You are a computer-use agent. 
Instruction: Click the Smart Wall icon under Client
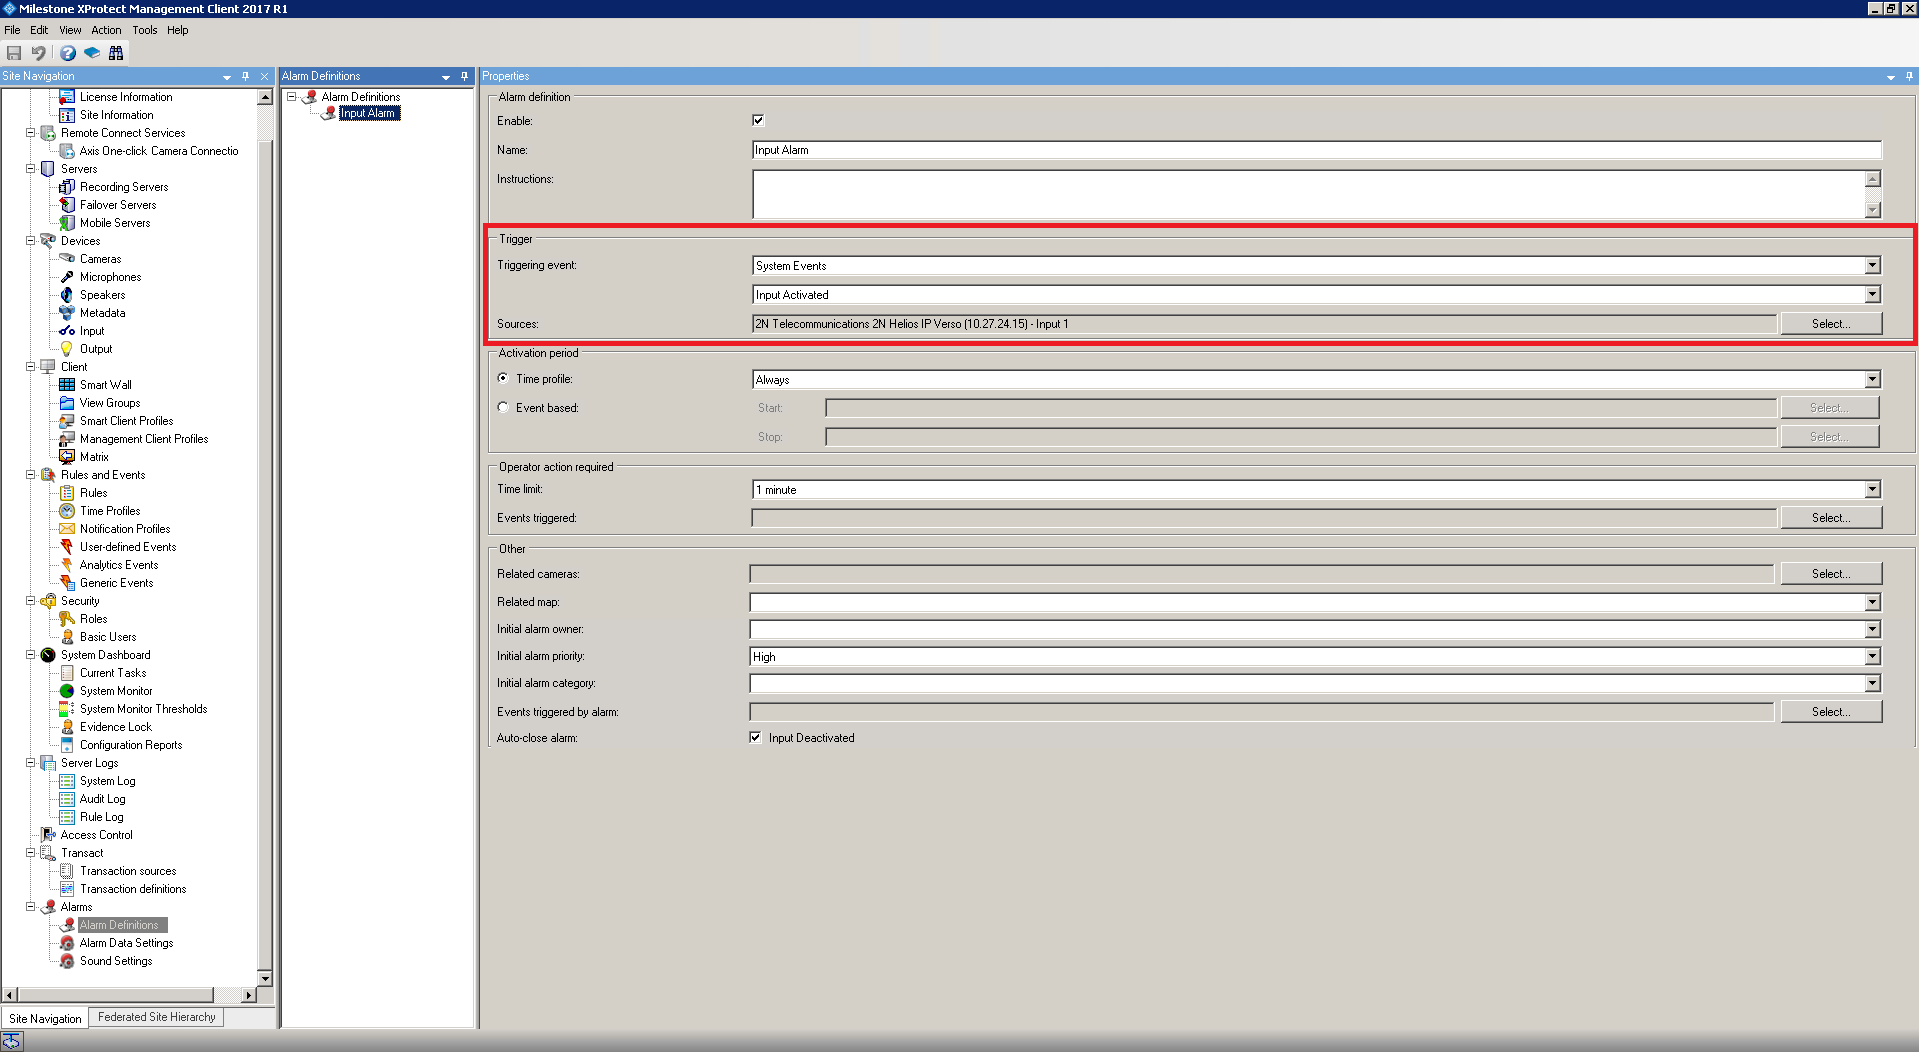(x=67, y=385)
